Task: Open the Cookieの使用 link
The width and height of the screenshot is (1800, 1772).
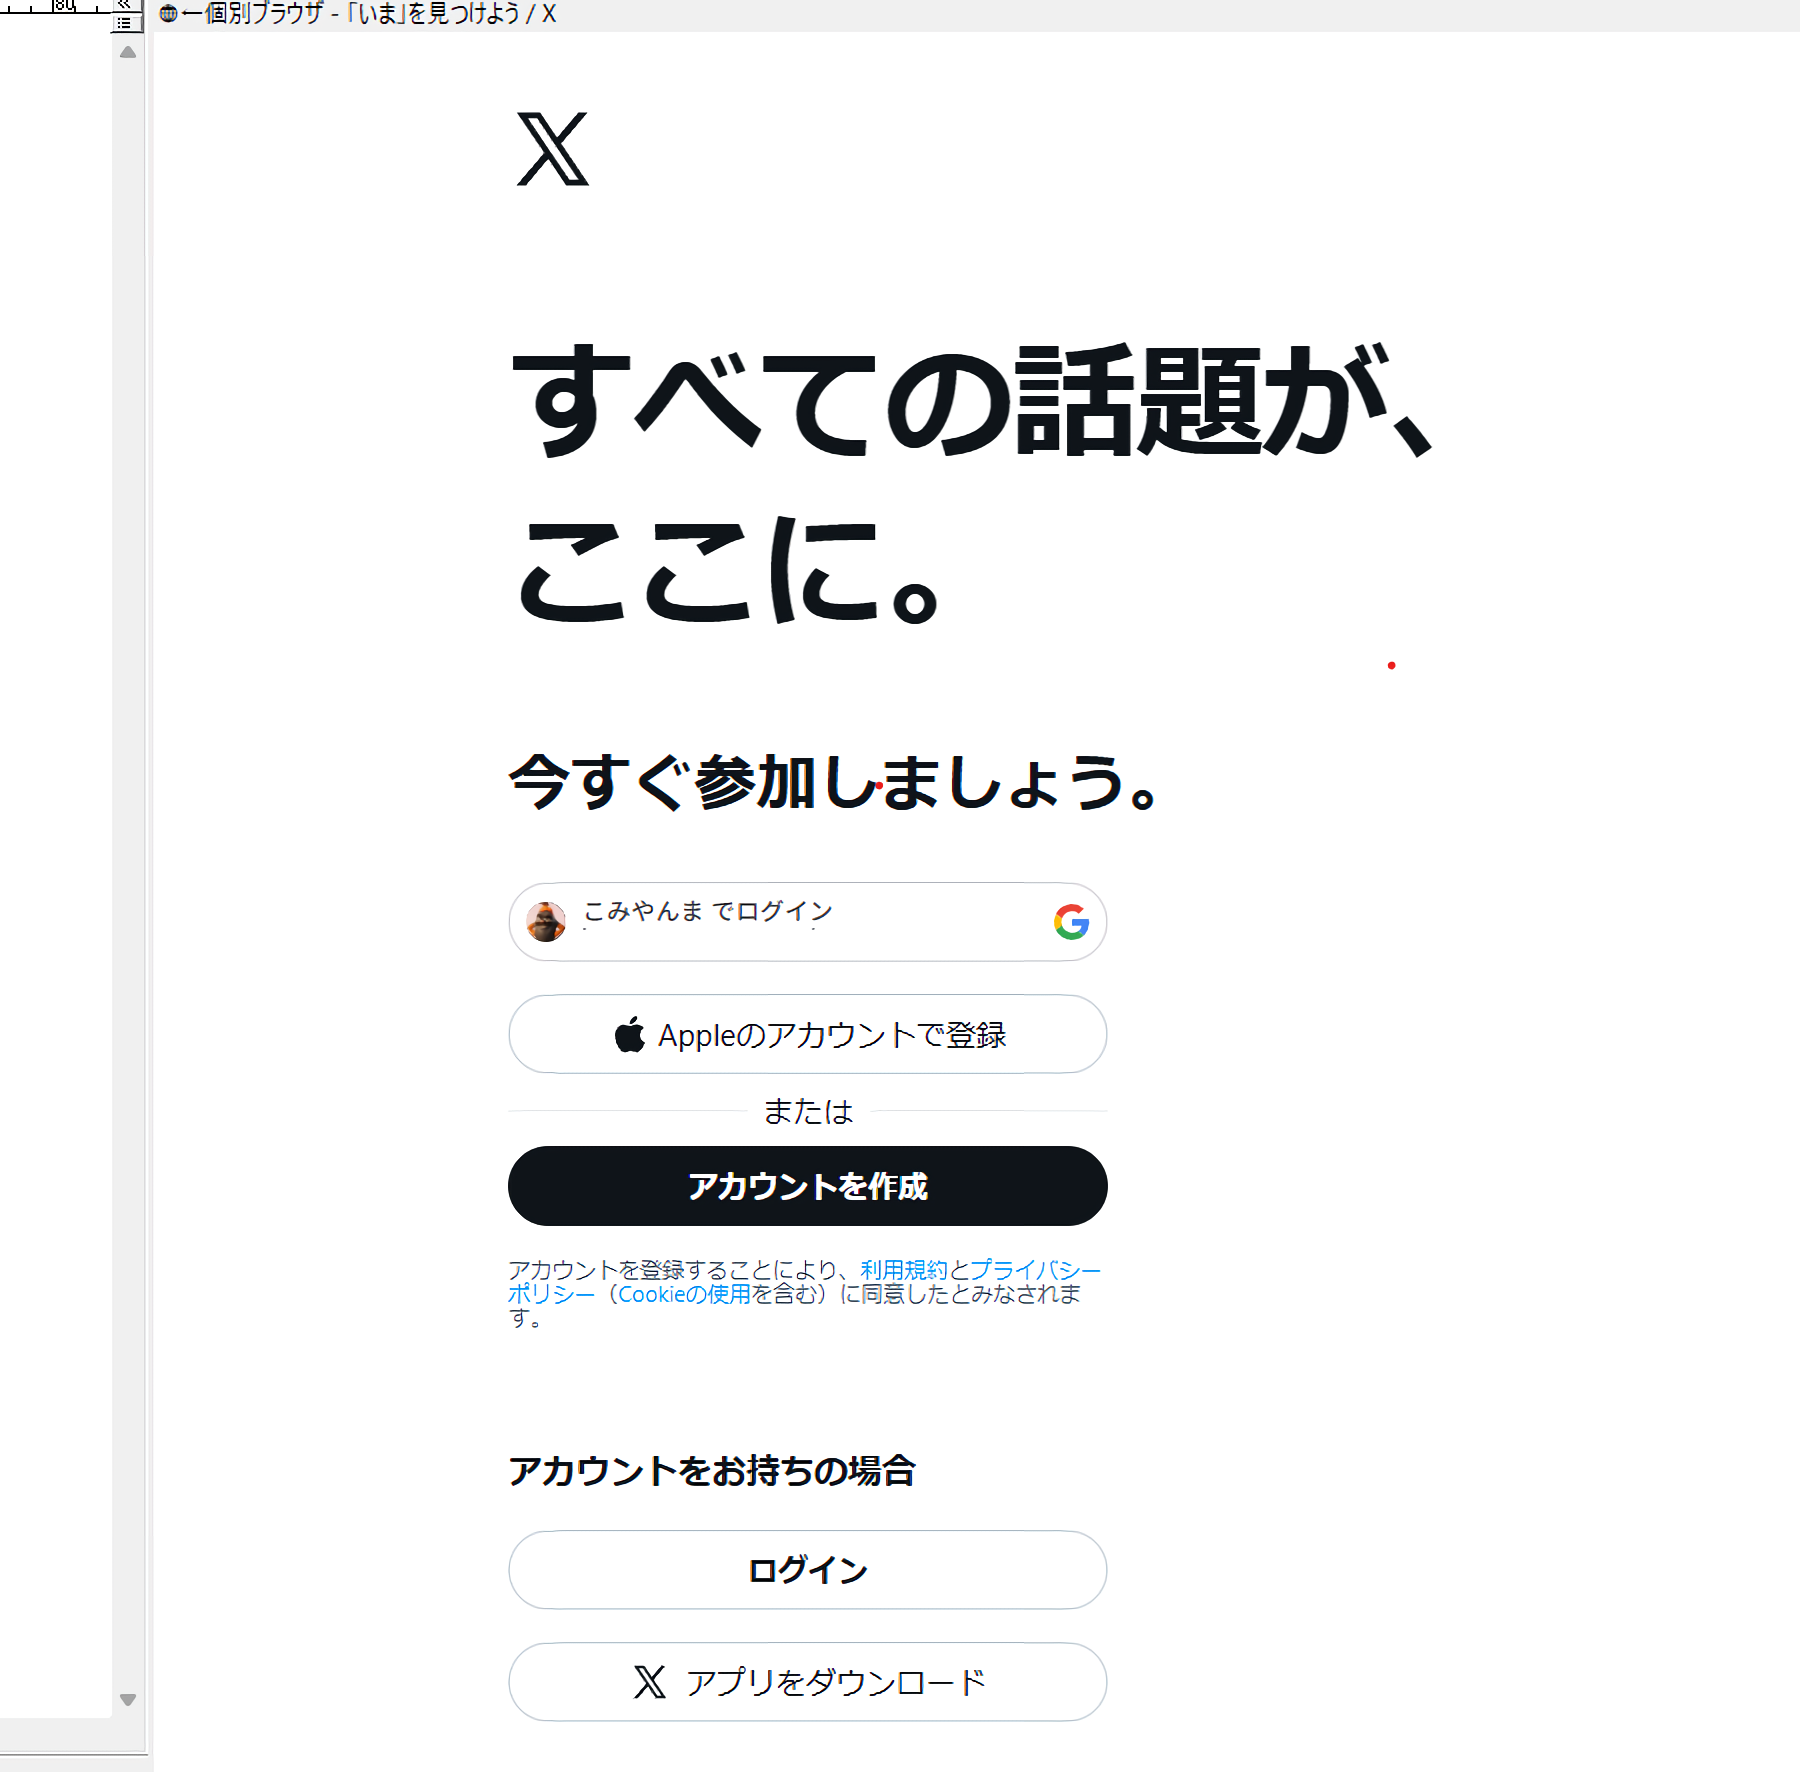Action: point(684,1294)
